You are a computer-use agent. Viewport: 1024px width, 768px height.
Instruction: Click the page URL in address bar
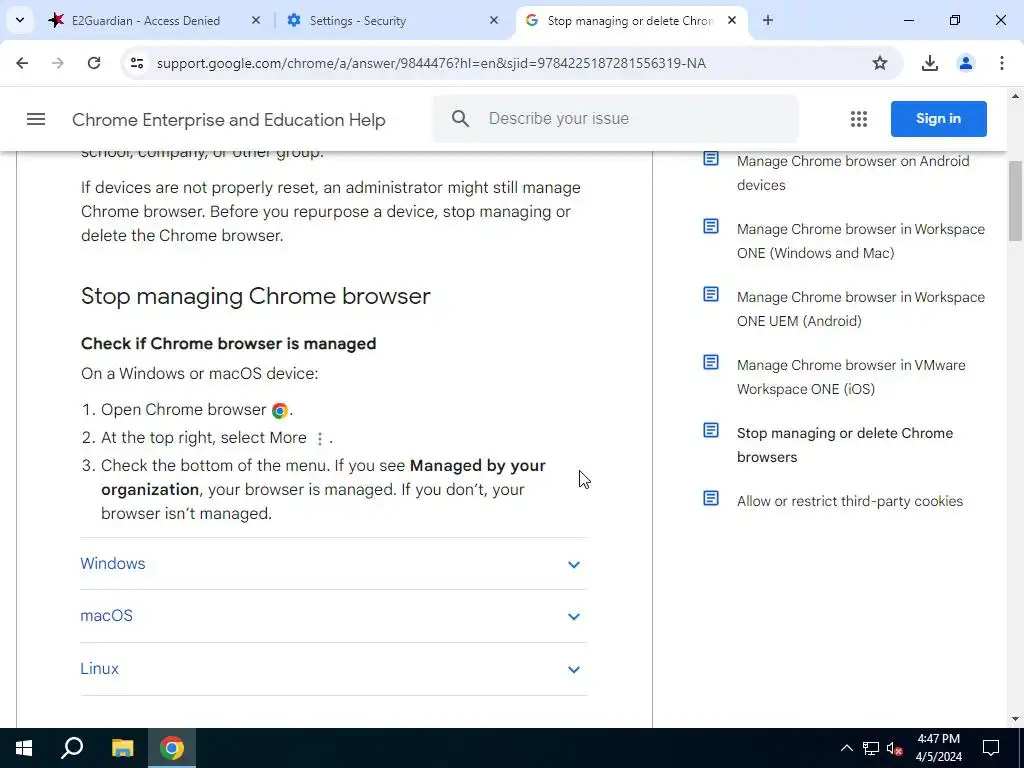tap(431, 63)
